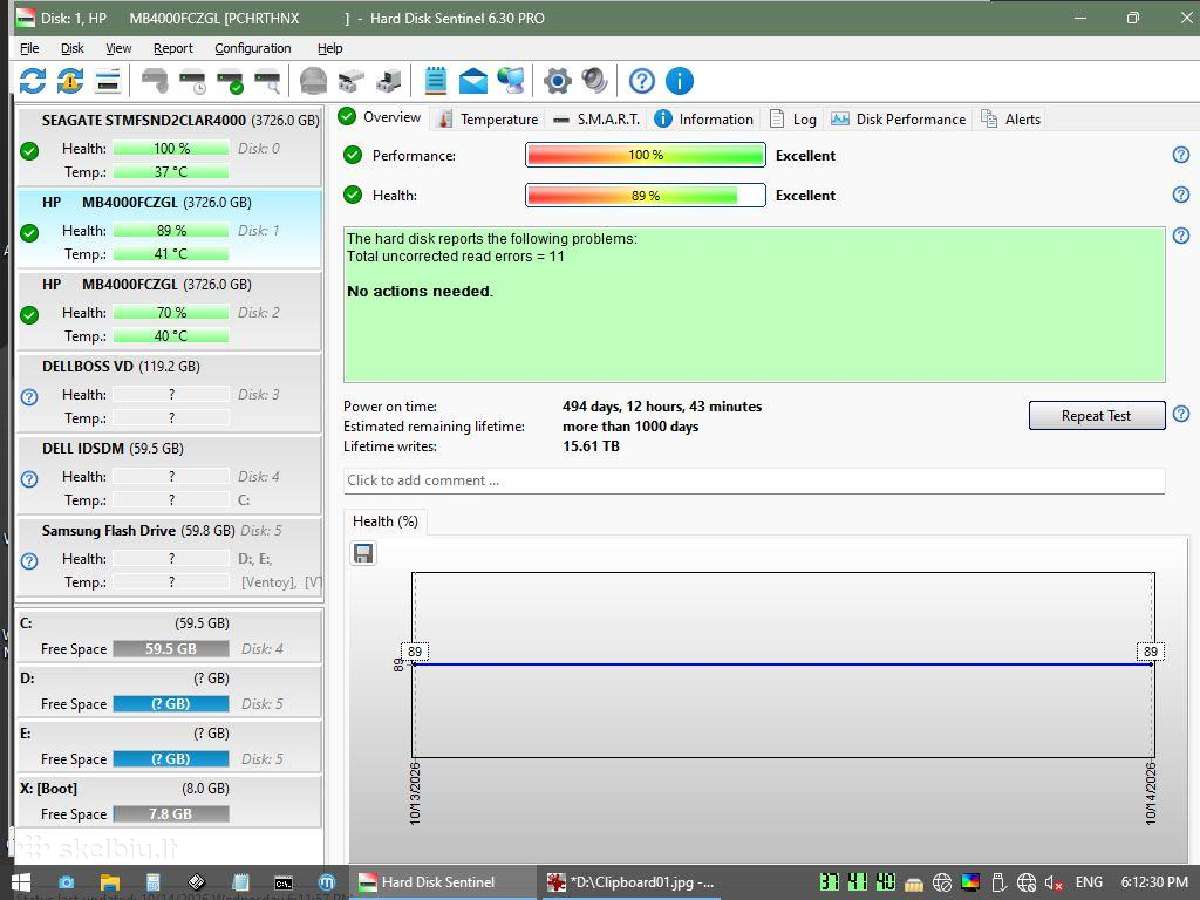The image size is (1200, 900).
Task: Click the blue envelope email toolbar icon
Action: (473, 81)
